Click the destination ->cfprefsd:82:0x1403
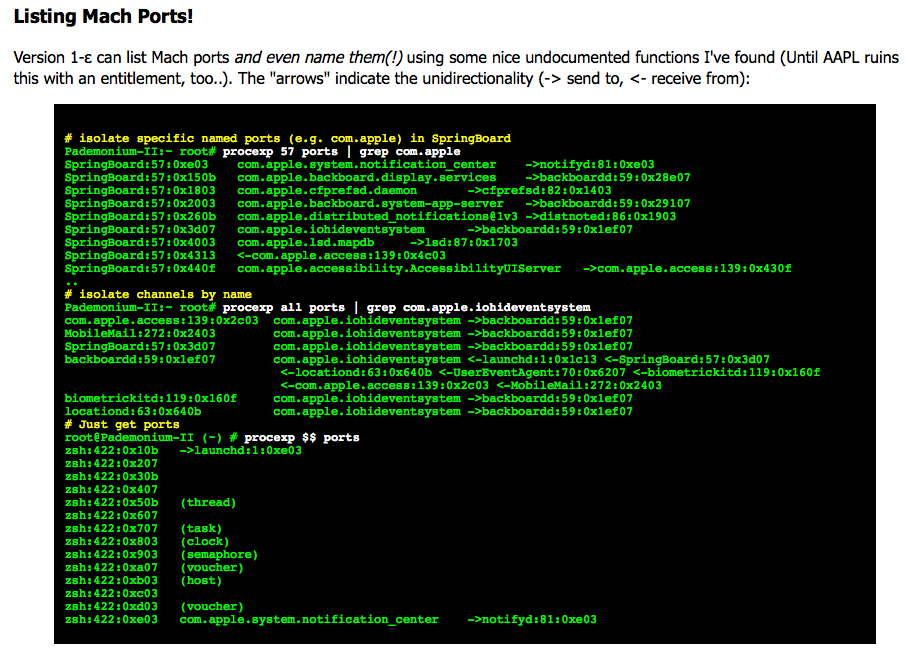 tap(539, 191)
